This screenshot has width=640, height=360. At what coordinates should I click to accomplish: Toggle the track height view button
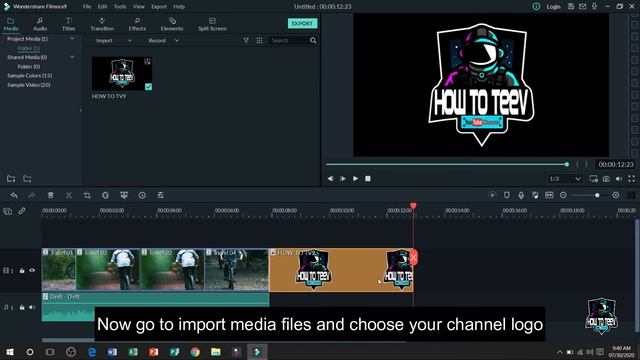[631, 196]
